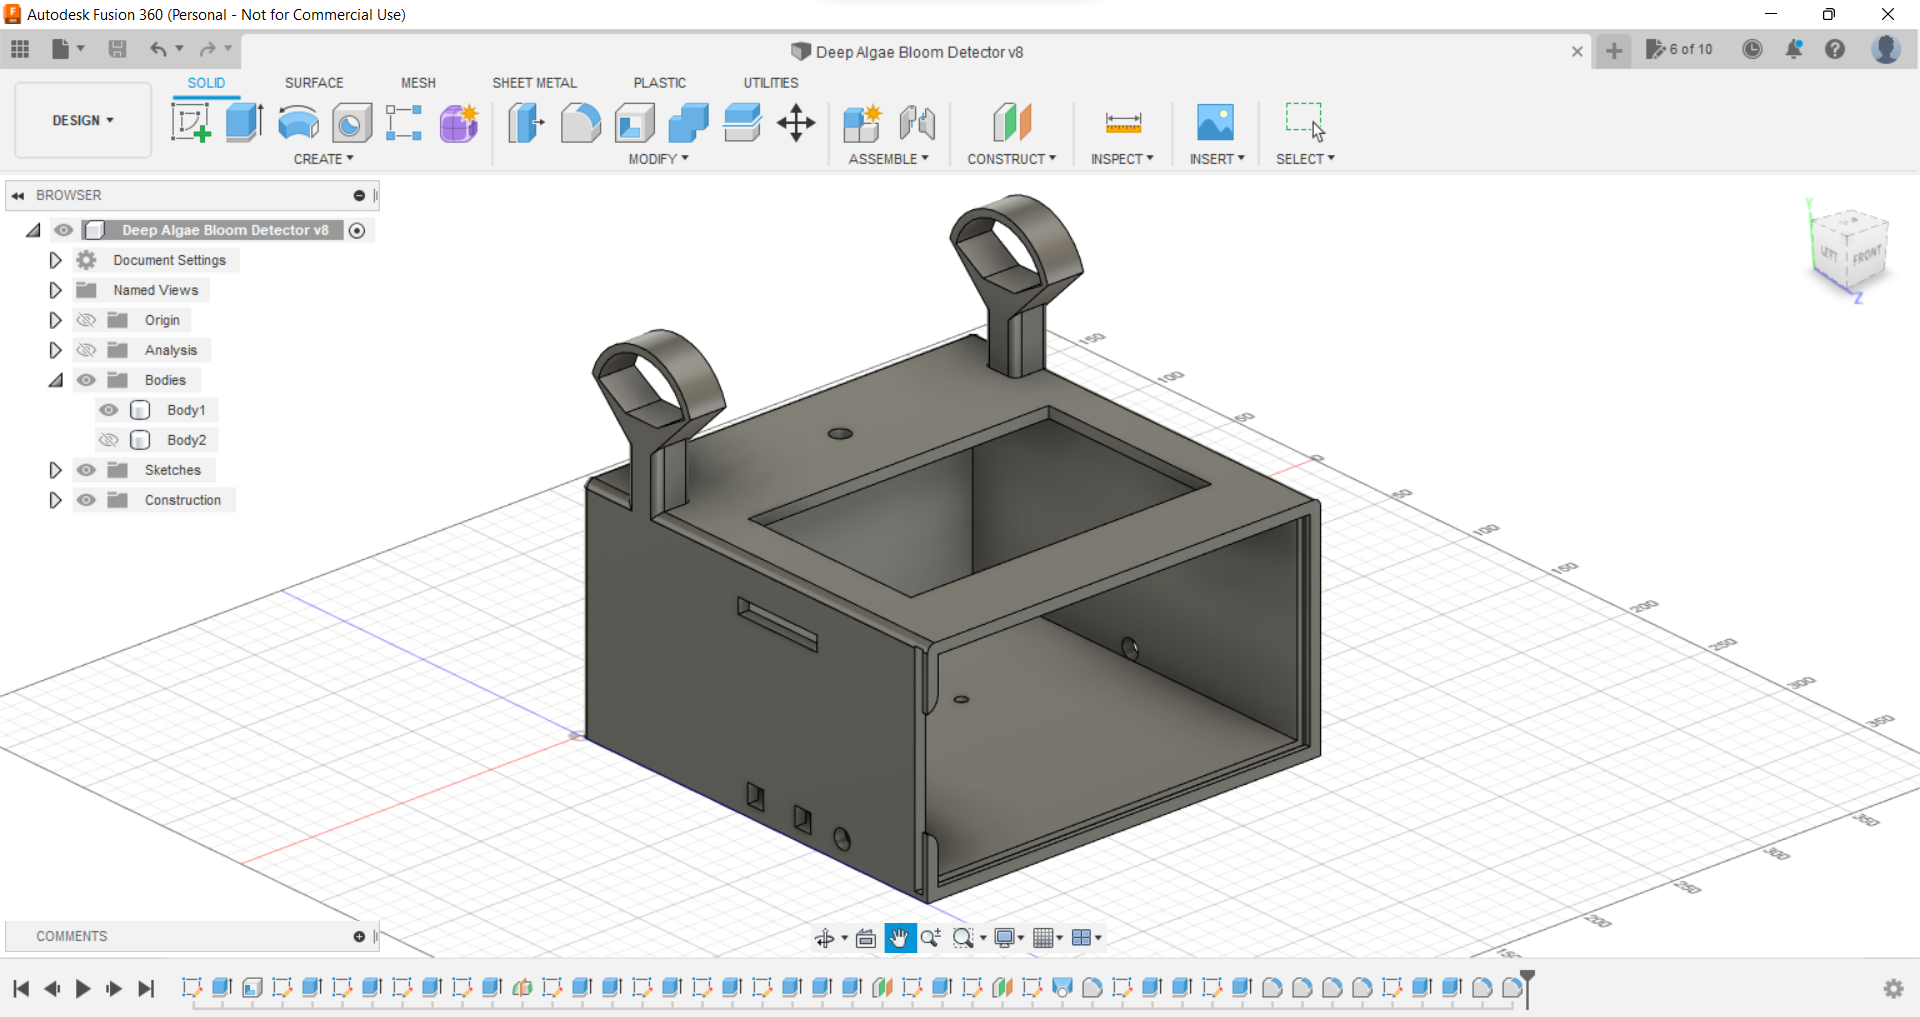Expand the Construction folder

click(x=56, y=500)
